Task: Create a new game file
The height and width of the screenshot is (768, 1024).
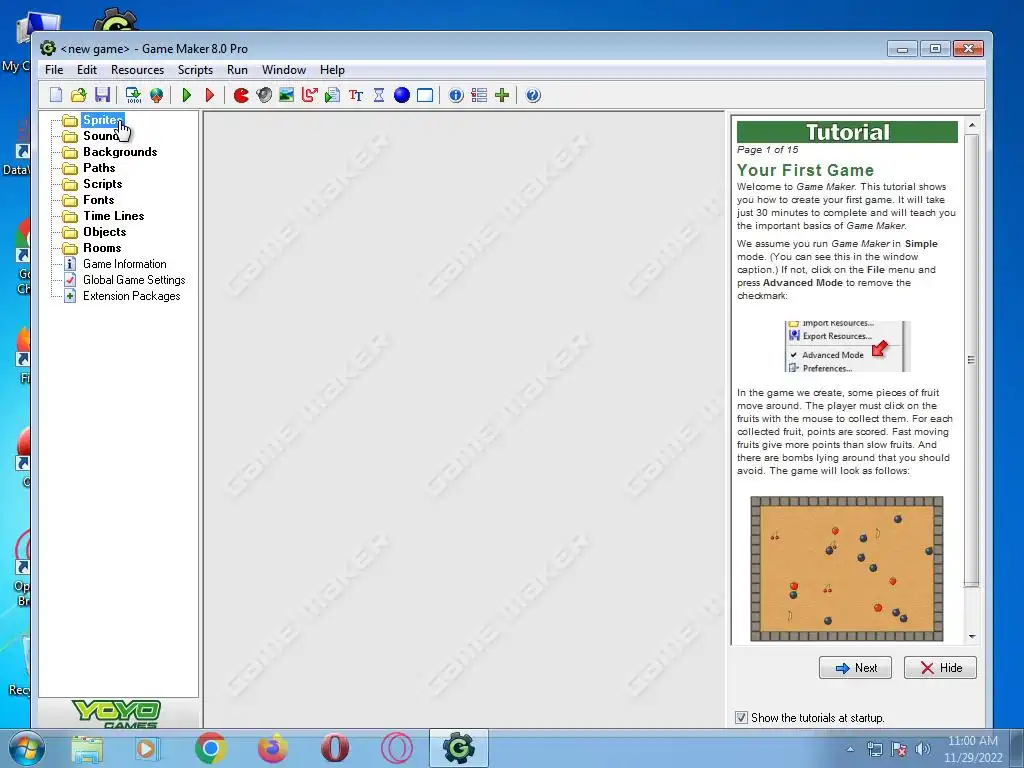Action: pyautogui.click(x=56, y=95)
